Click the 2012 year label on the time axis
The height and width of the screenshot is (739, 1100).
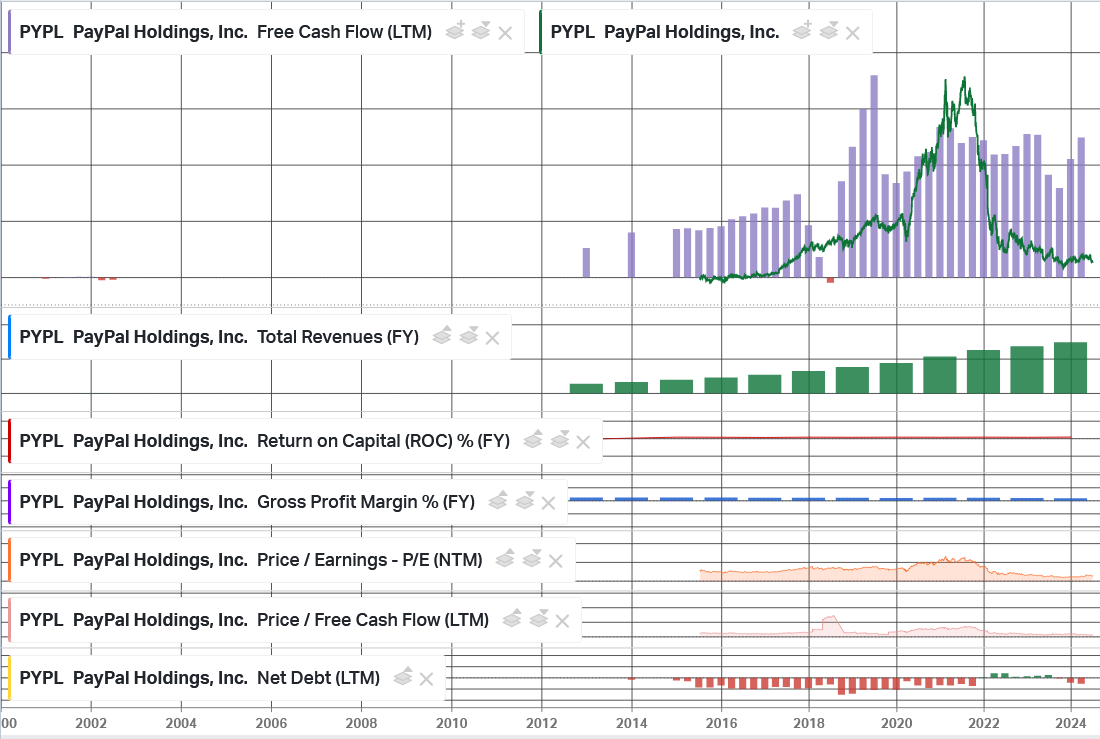pos(542,724)
